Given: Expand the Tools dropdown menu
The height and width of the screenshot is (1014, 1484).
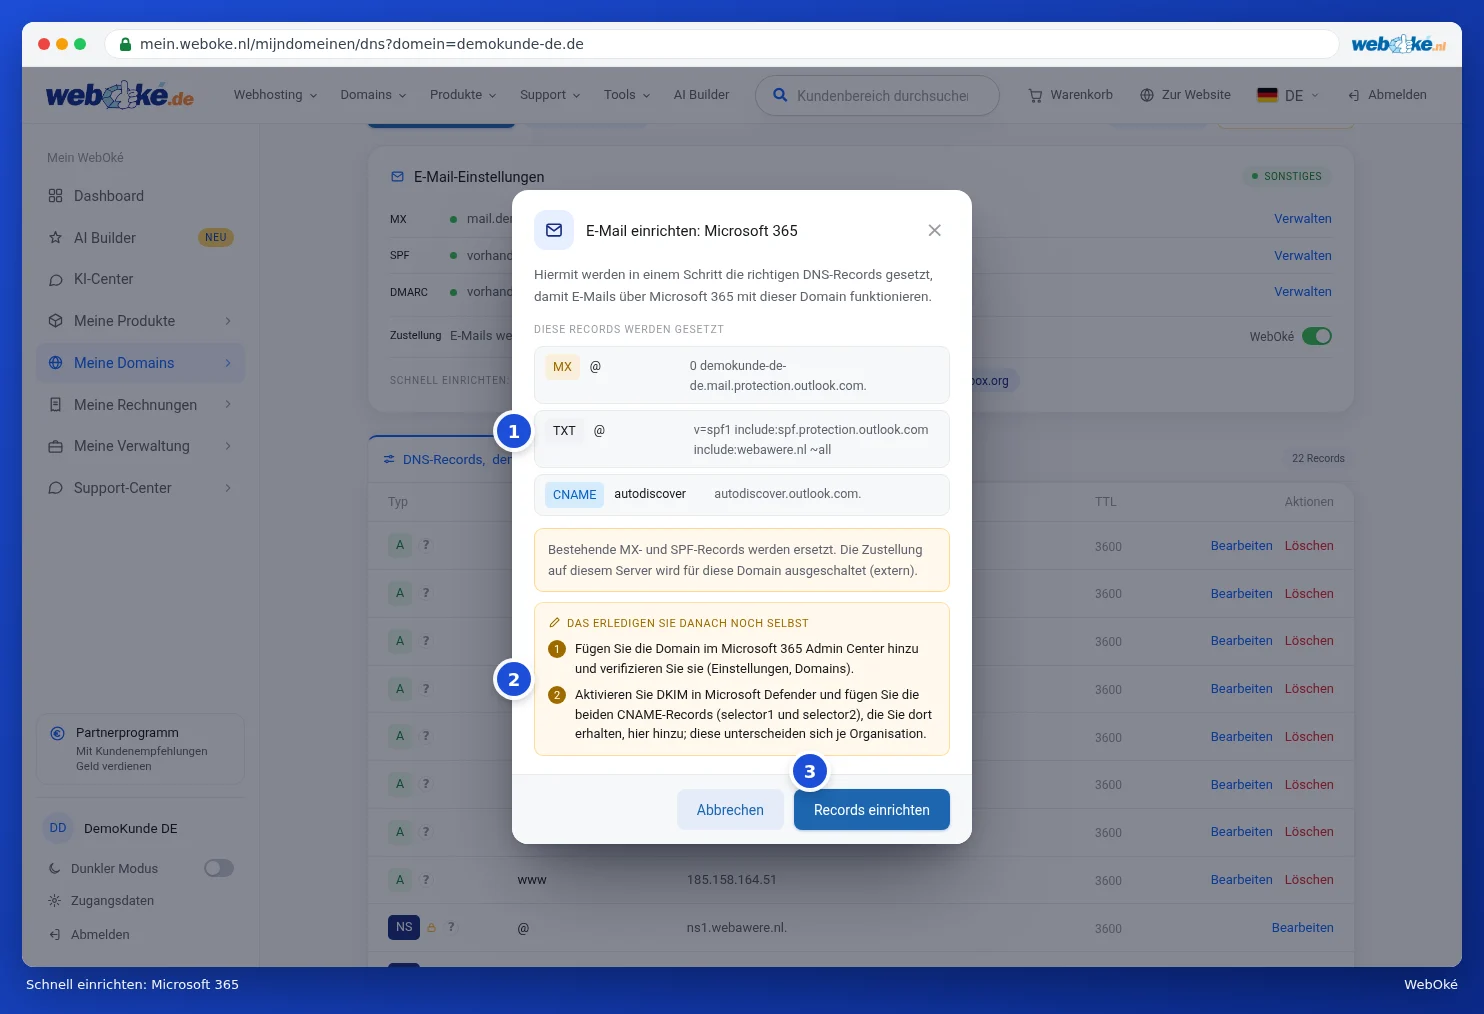Looking at the screenshot, I should point(627,95).
